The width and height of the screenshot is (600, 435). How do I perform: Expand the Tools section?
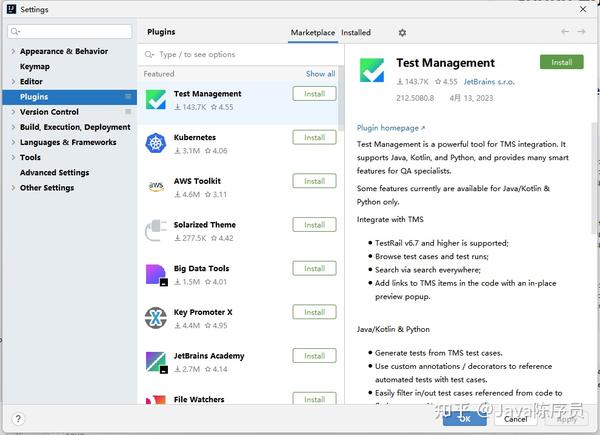(x=13, y=157)
